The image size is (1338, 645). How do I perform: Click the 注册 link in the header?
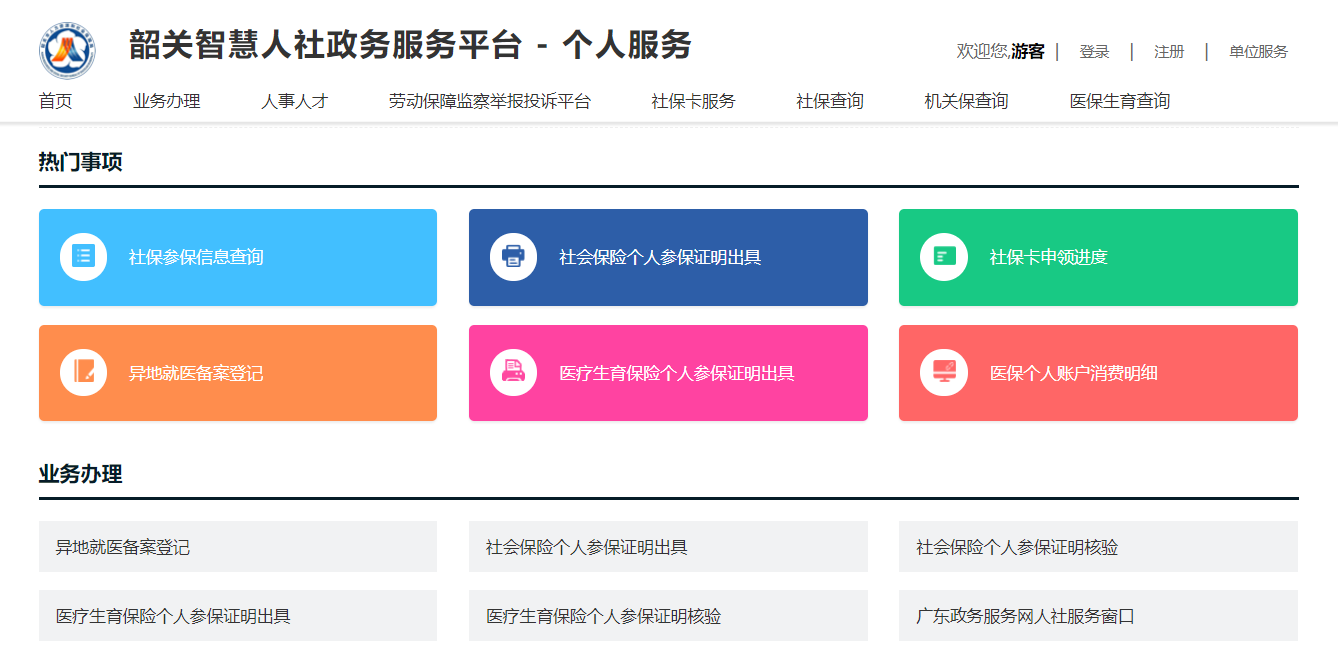pyautogui.click(x=1168, y=52)
